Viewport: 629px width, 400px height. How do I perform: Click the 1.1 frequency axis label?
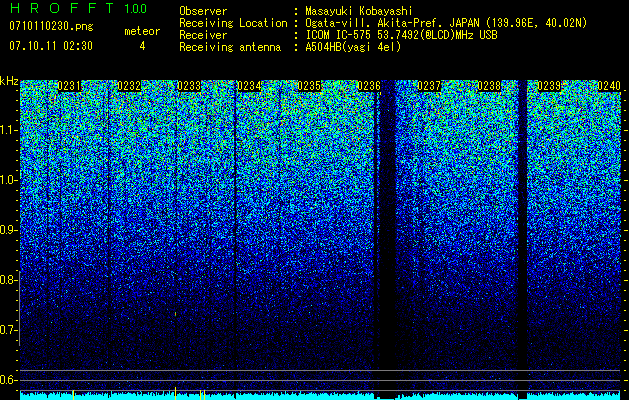point(9,130)
